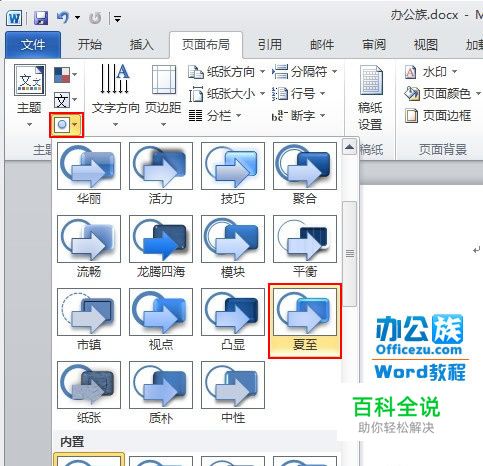Viewport: 483px width, 466px height.
Task: Redo the last action
Action: pos(95,18)
